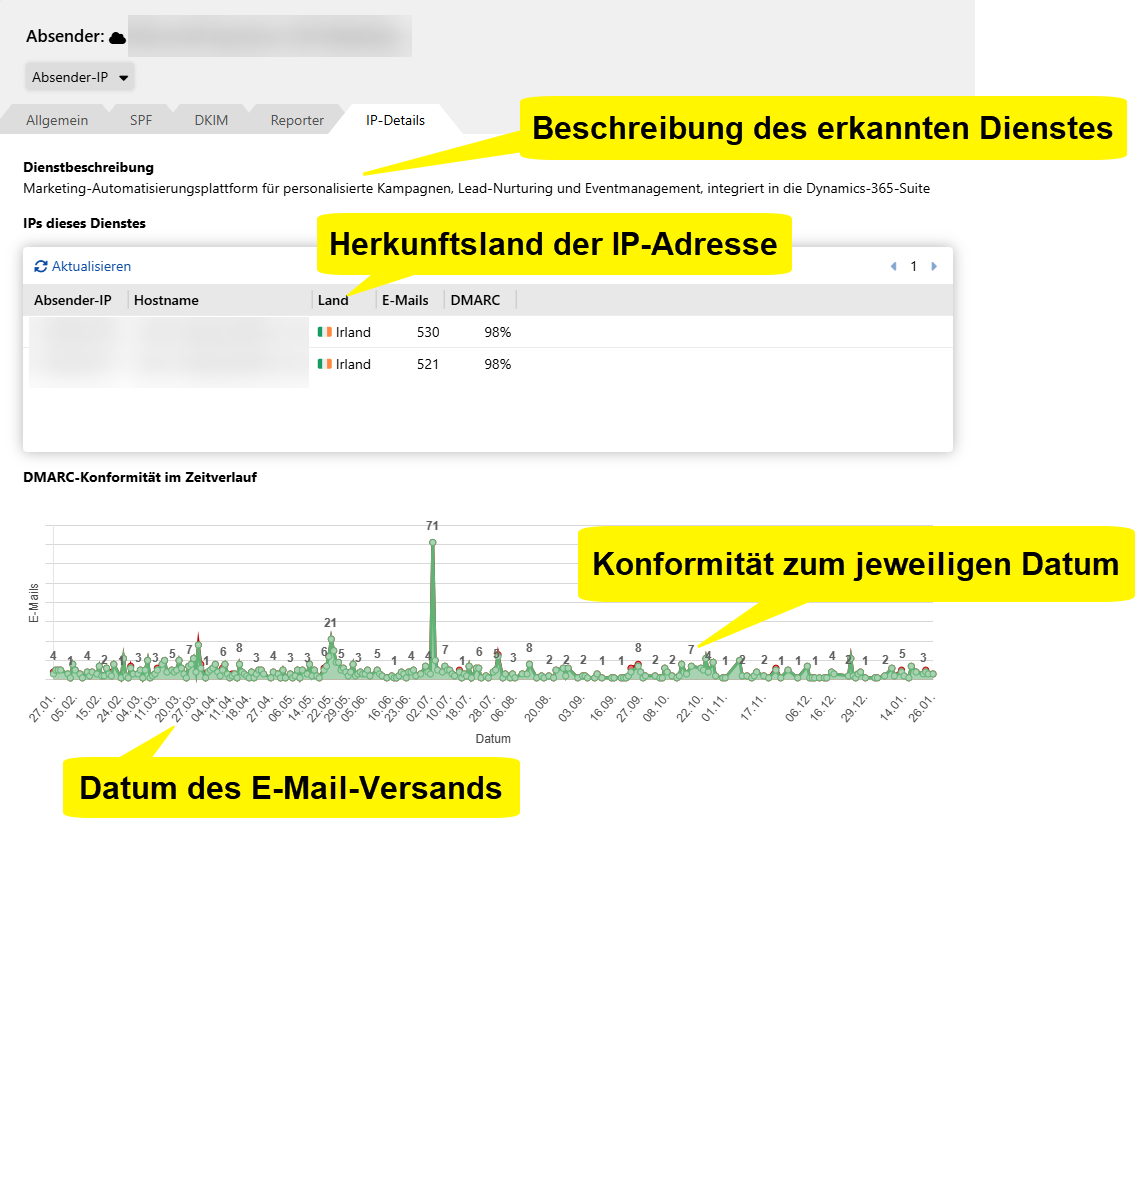Open the Absender-IP dropdown selector
The height and width of the screenshot is (1180, 1137).
(80, 77)
